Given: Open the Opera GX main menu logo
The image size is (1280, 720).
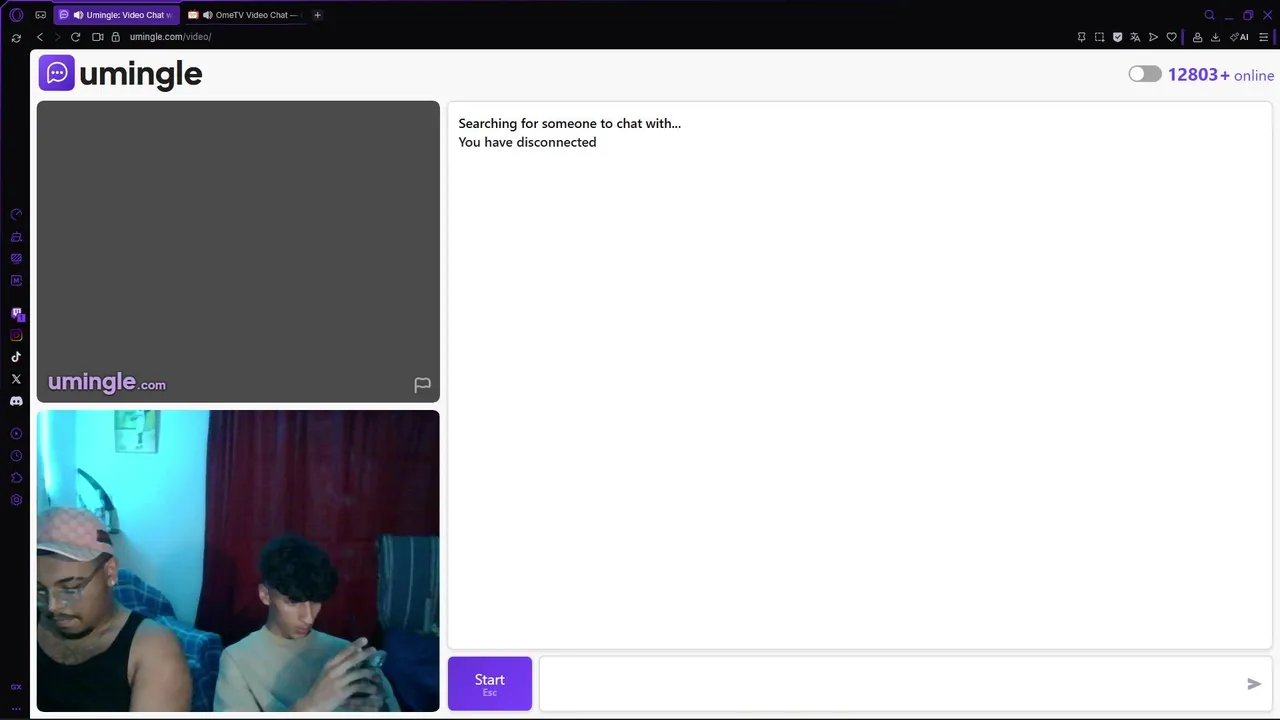Looking at the screenshot, I should [16, 15].
